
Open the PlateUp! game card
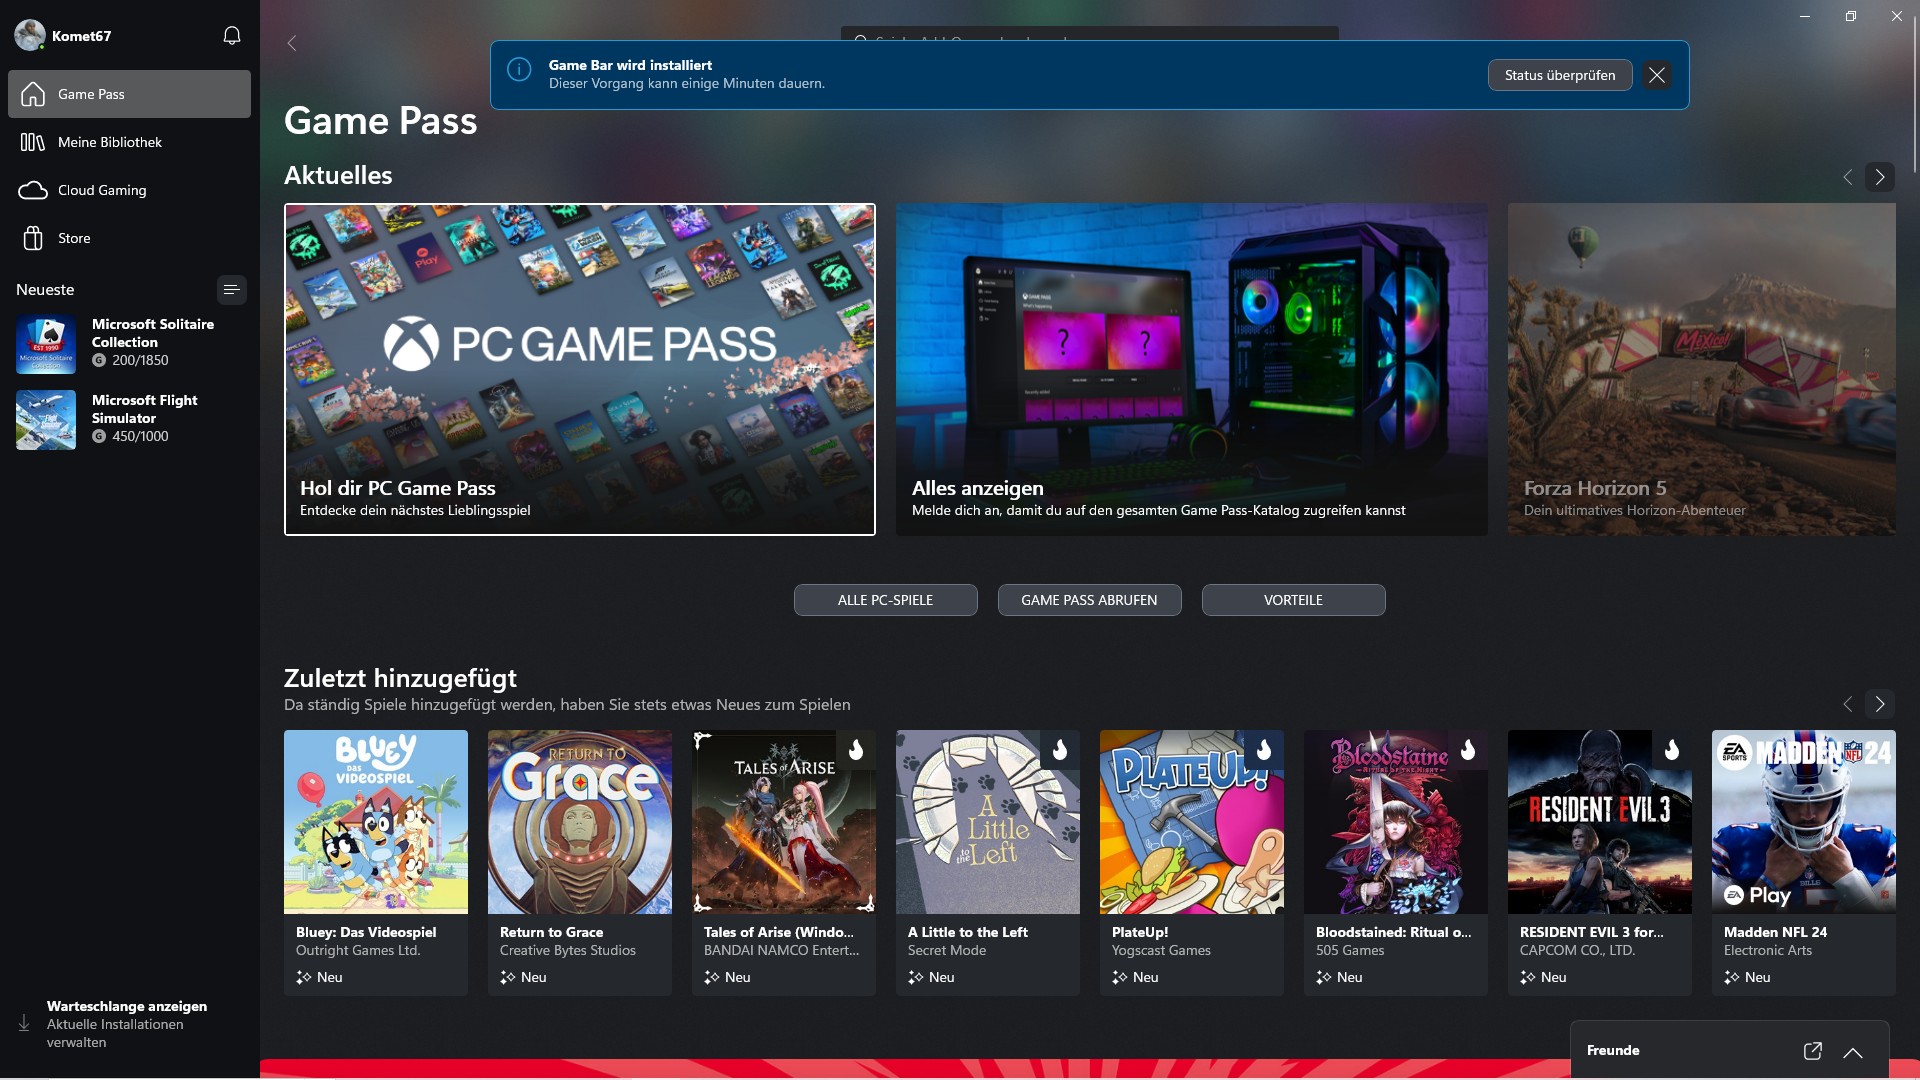pyautogui.click(x=1192, y=863)
